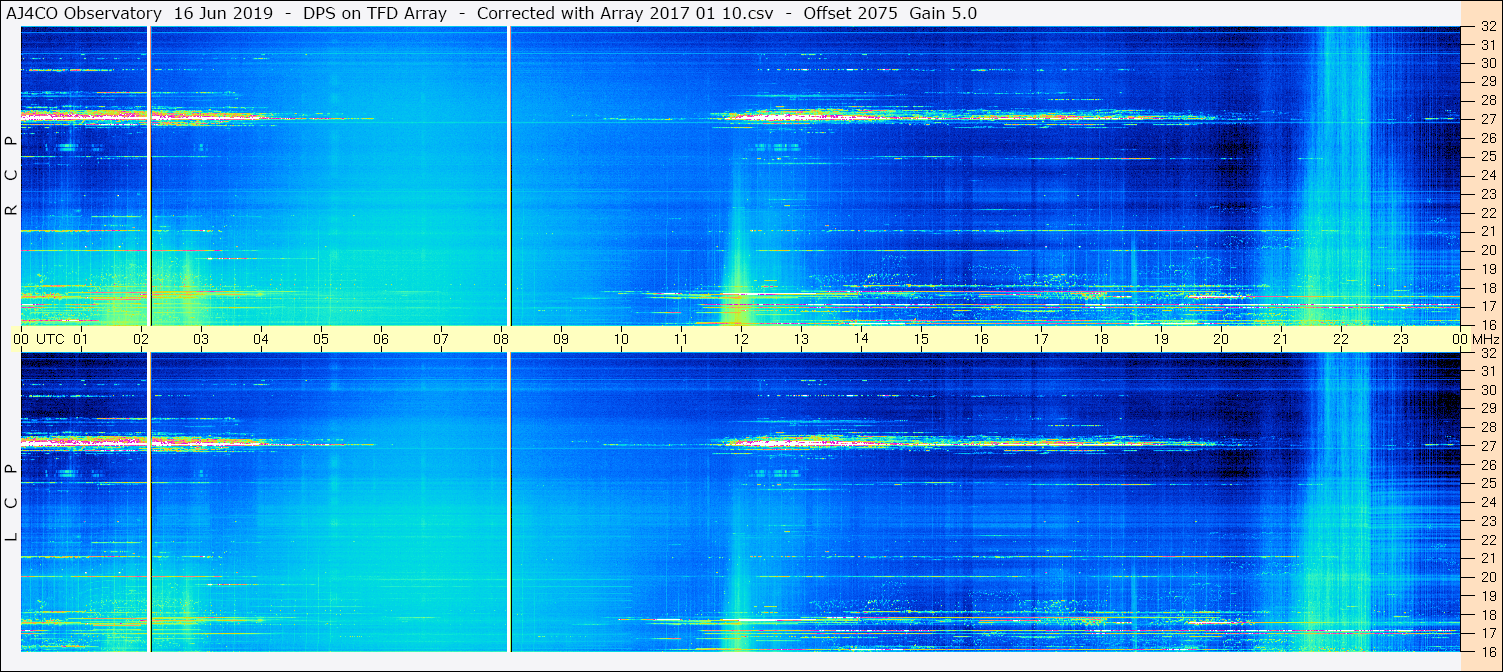Select the 25 MHz tick in RCP panel
Viewport: 1503px width, 672px height.
[1488, 156]
